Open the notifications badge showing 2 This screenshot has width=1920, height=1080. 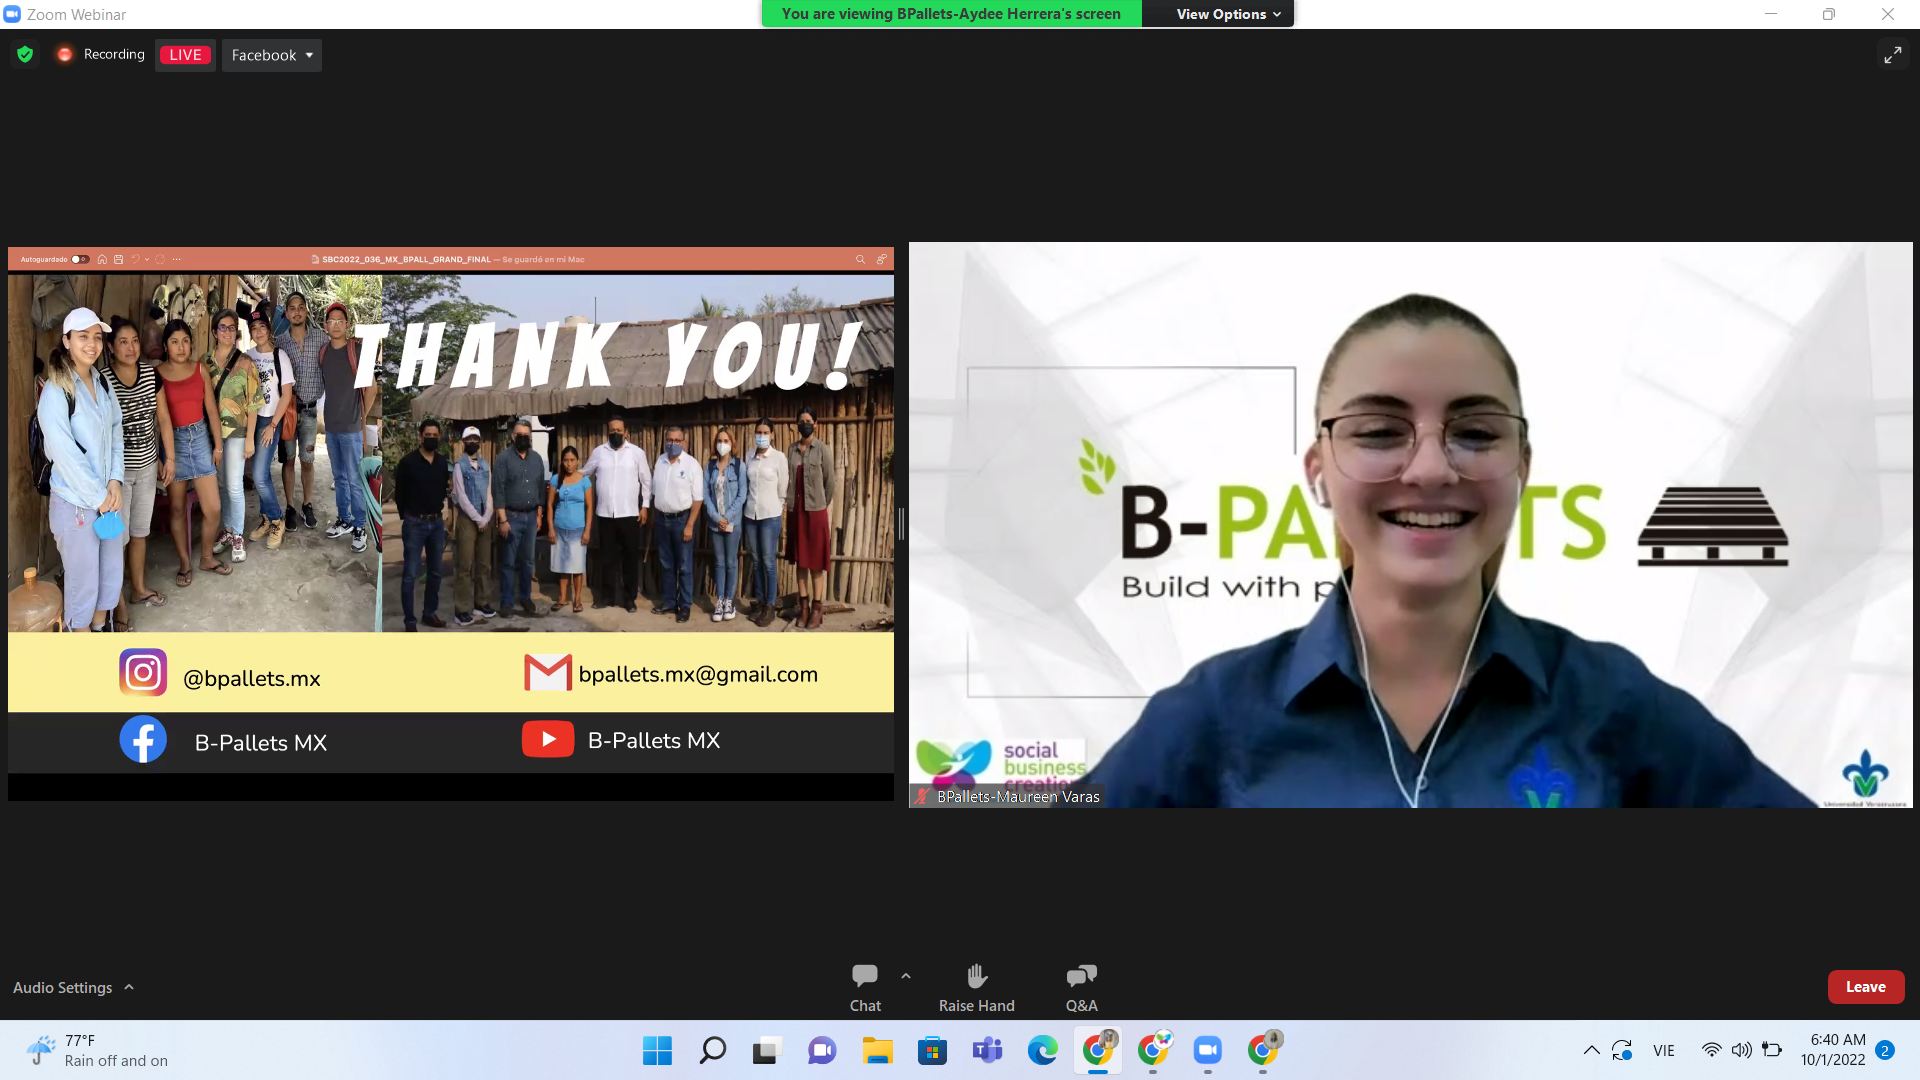(1885, 1050)
